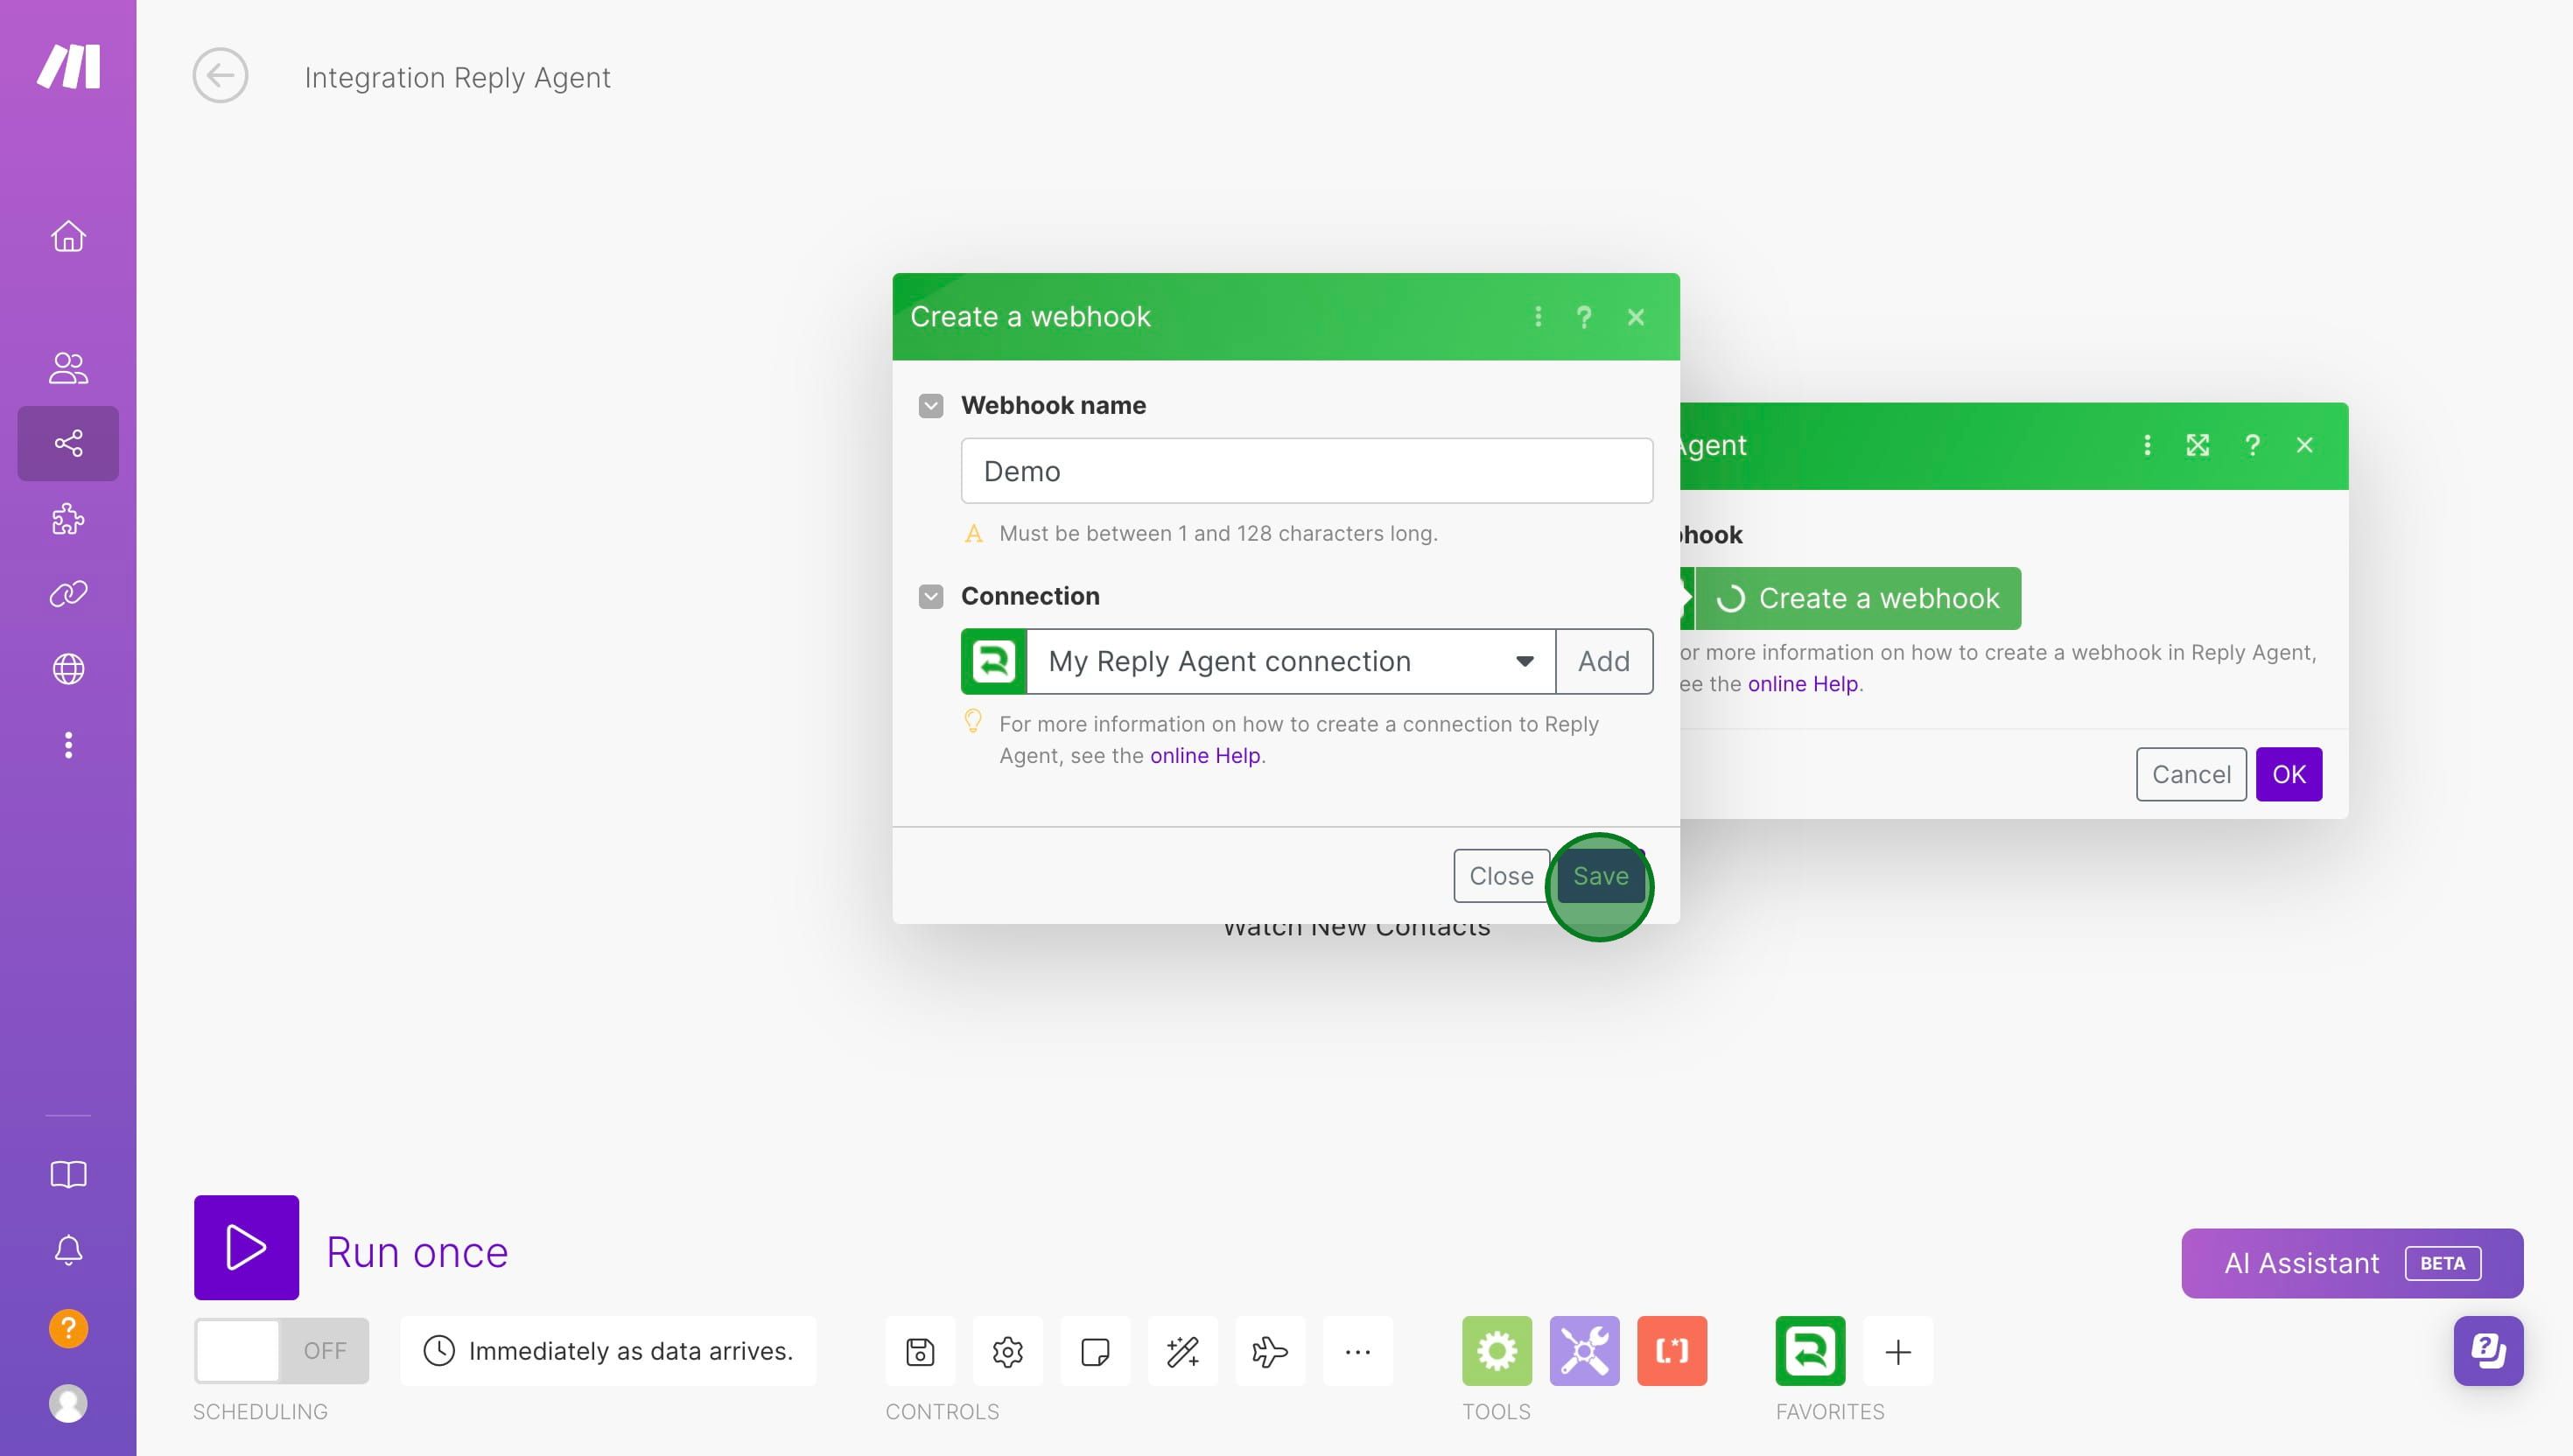
Task: Open the Webhooks globe icon in sidebar
Action: click(x=68, y=669)
